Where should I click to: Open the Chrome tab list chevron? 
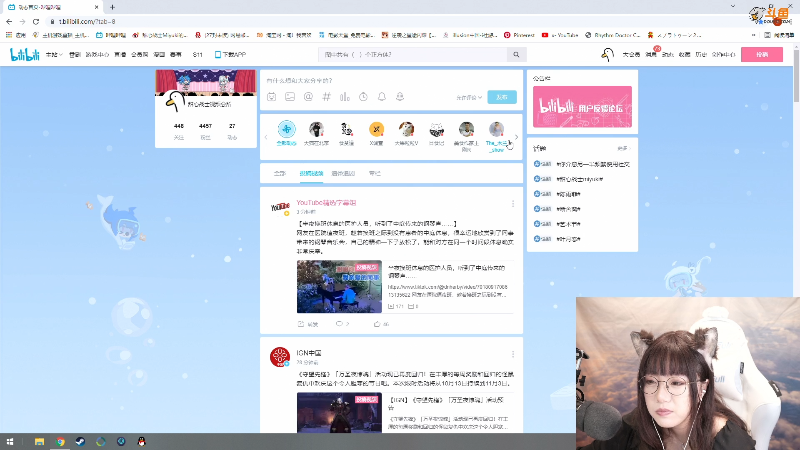pyautogui.click(x=733, y=7)
